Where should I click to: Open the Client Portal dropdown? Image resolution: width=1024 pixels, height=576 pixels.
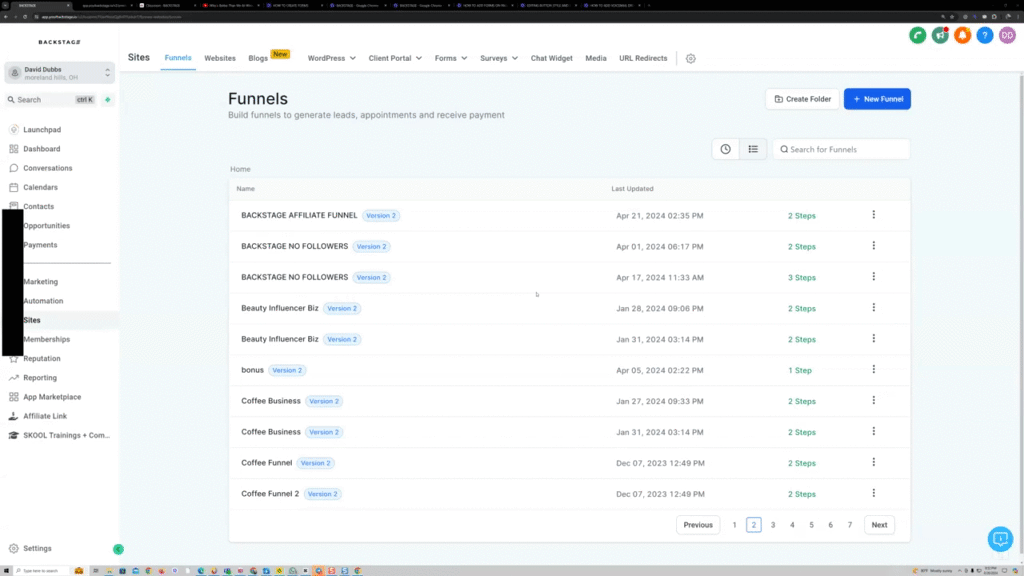point(394,58)
